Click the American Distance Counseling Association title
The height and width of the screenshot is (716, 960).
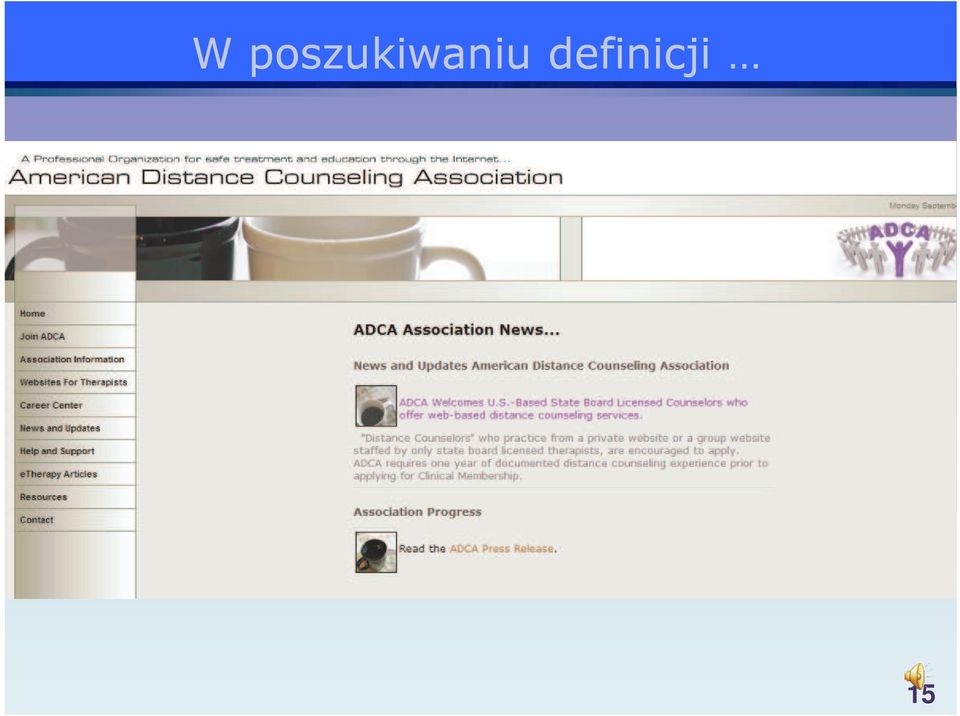pyautogui.click(x=286, y=178)
